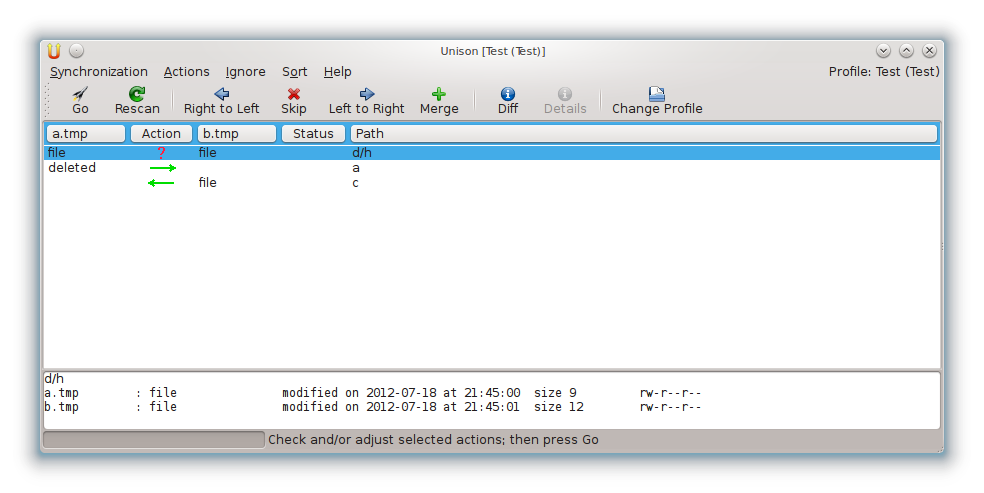This screenshot has width=984, height=493.
Task: Open Diff for the selected file
Action: tap(508, 94)
